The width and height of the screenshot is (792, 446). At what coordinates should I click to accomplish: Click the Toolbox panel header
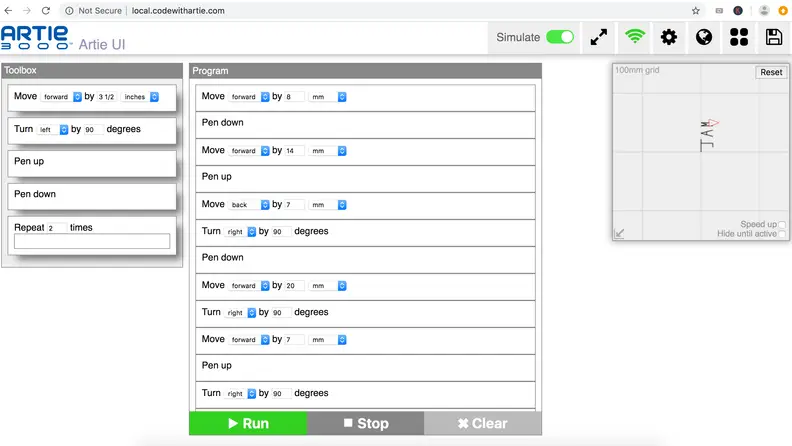coord(92,70)
